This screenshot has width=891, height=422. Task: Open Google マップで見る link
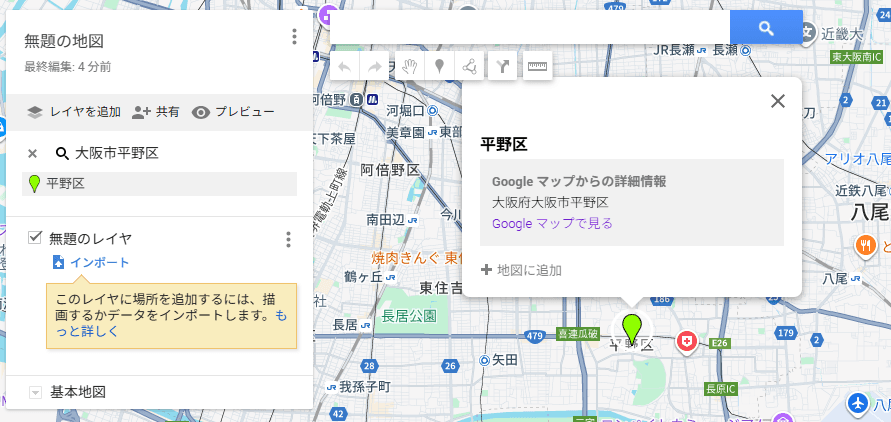[552, 224]
